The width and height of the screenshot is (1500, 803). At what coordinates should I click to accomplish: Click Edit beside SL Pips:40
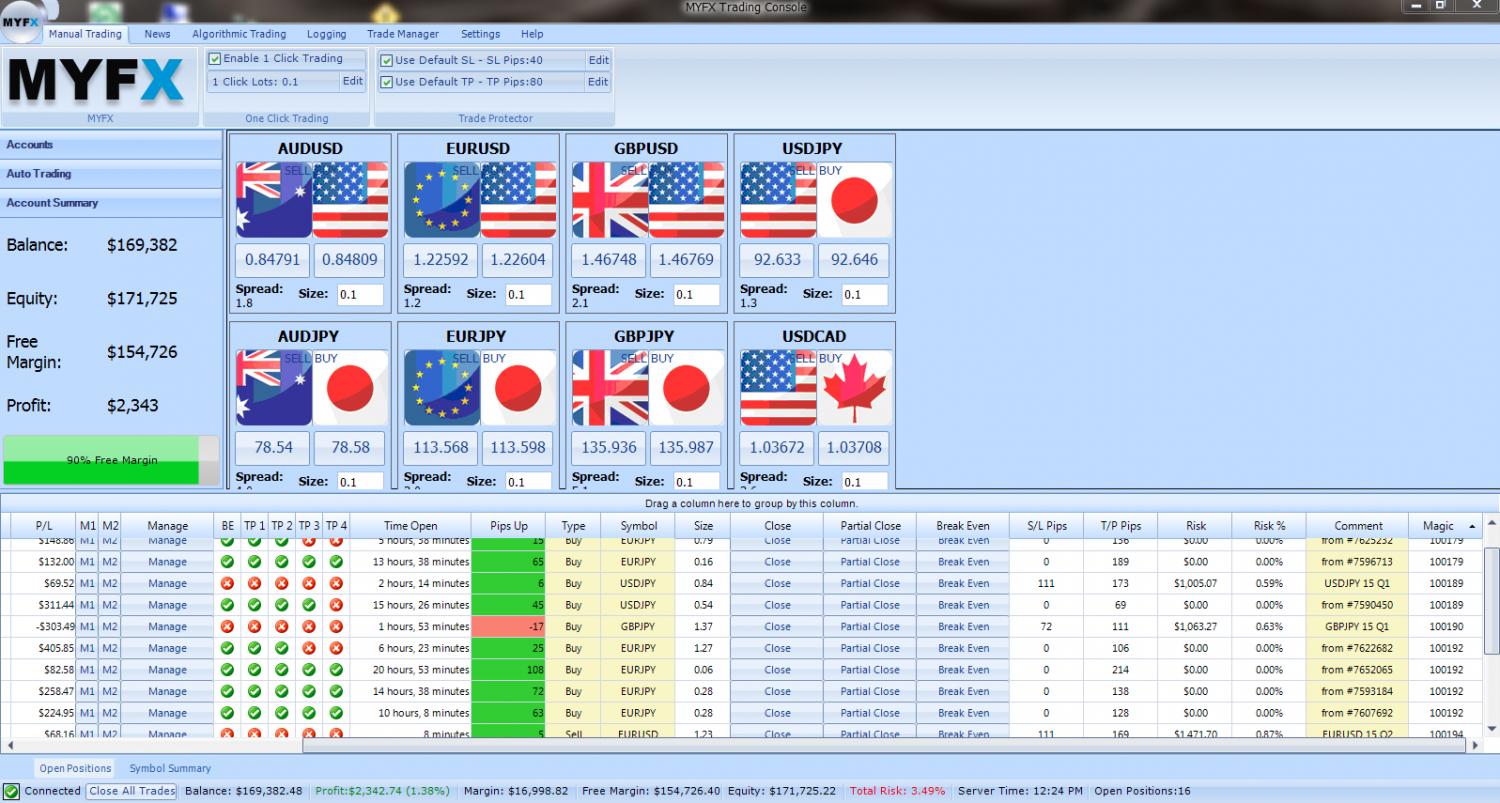coord(598,60)
